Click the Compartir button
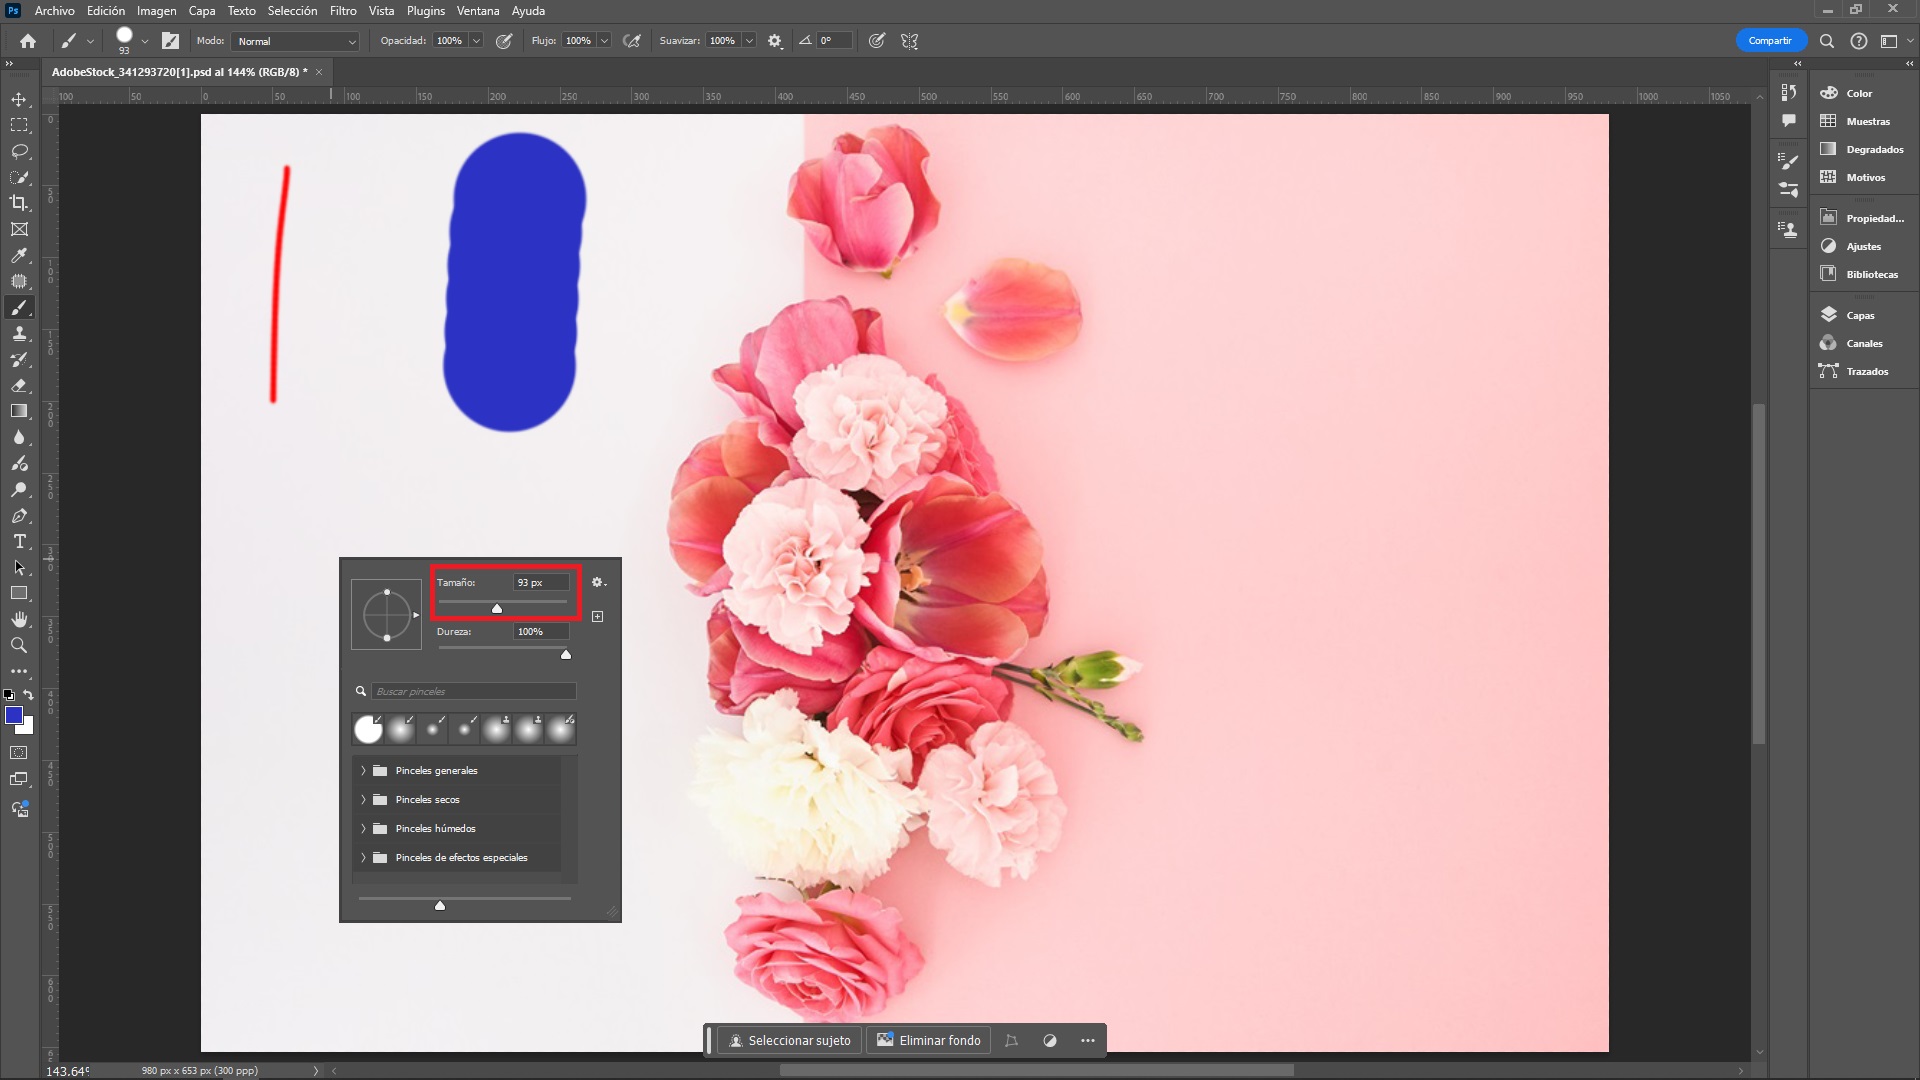This screenshot has width=1920, height=1080. (1769, 41)
